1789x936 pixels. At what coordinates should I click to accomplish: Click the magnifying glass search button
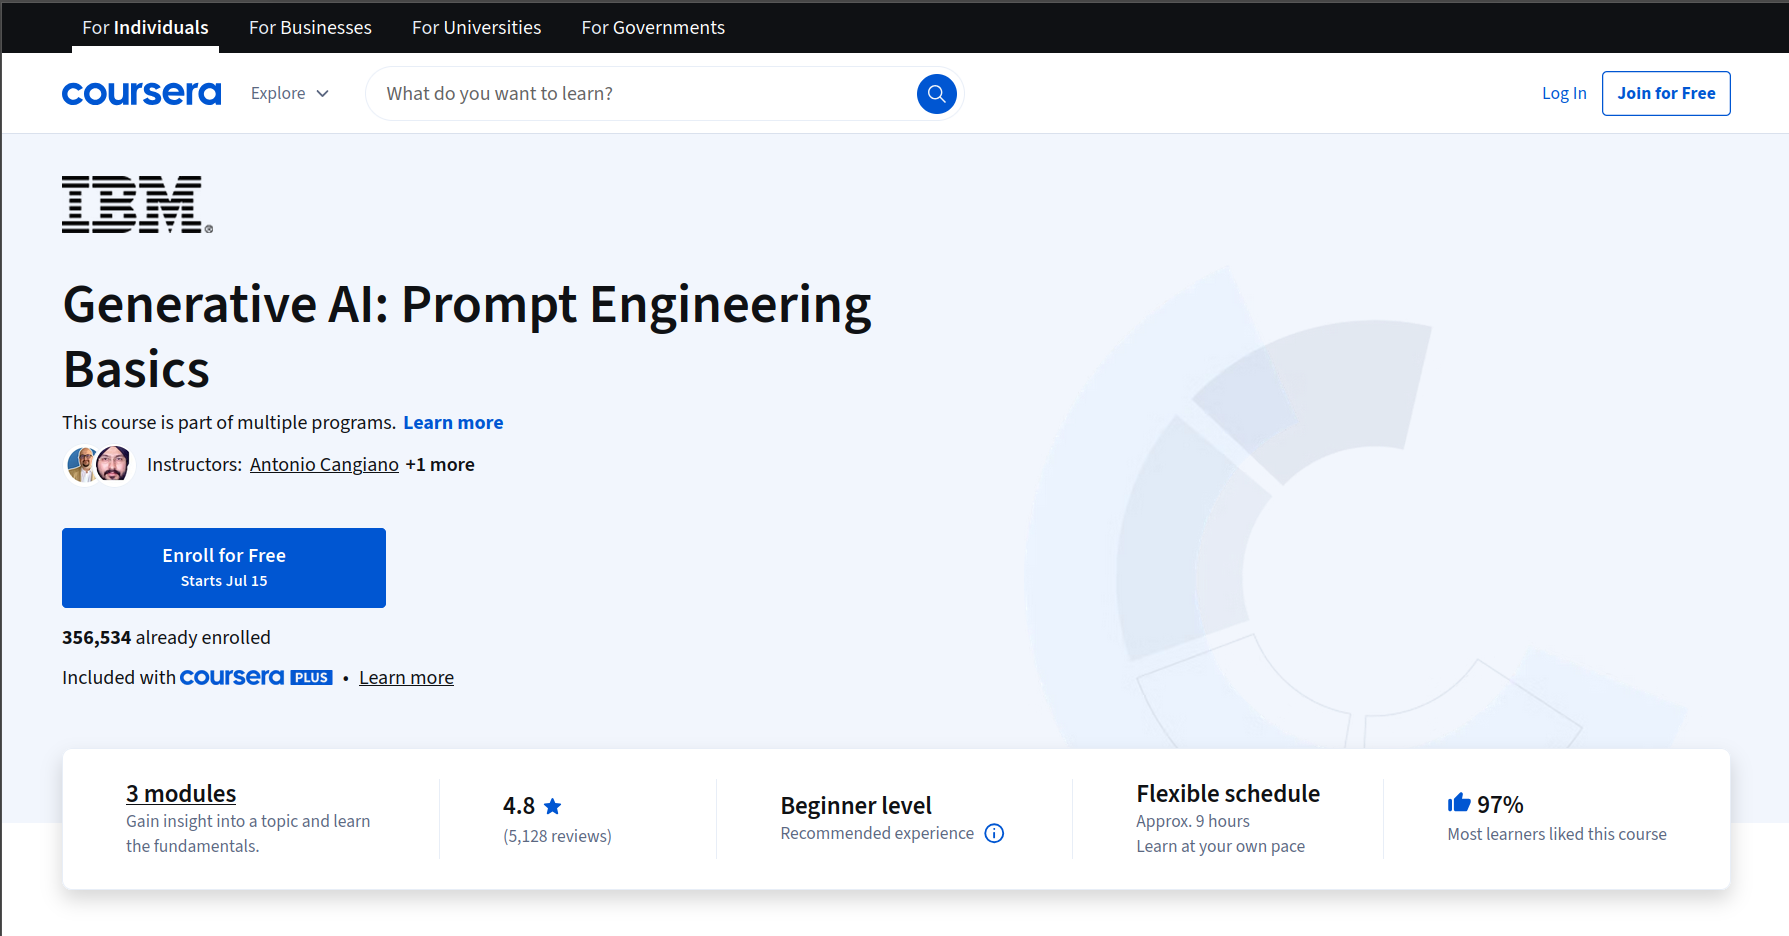click(936, 94)
